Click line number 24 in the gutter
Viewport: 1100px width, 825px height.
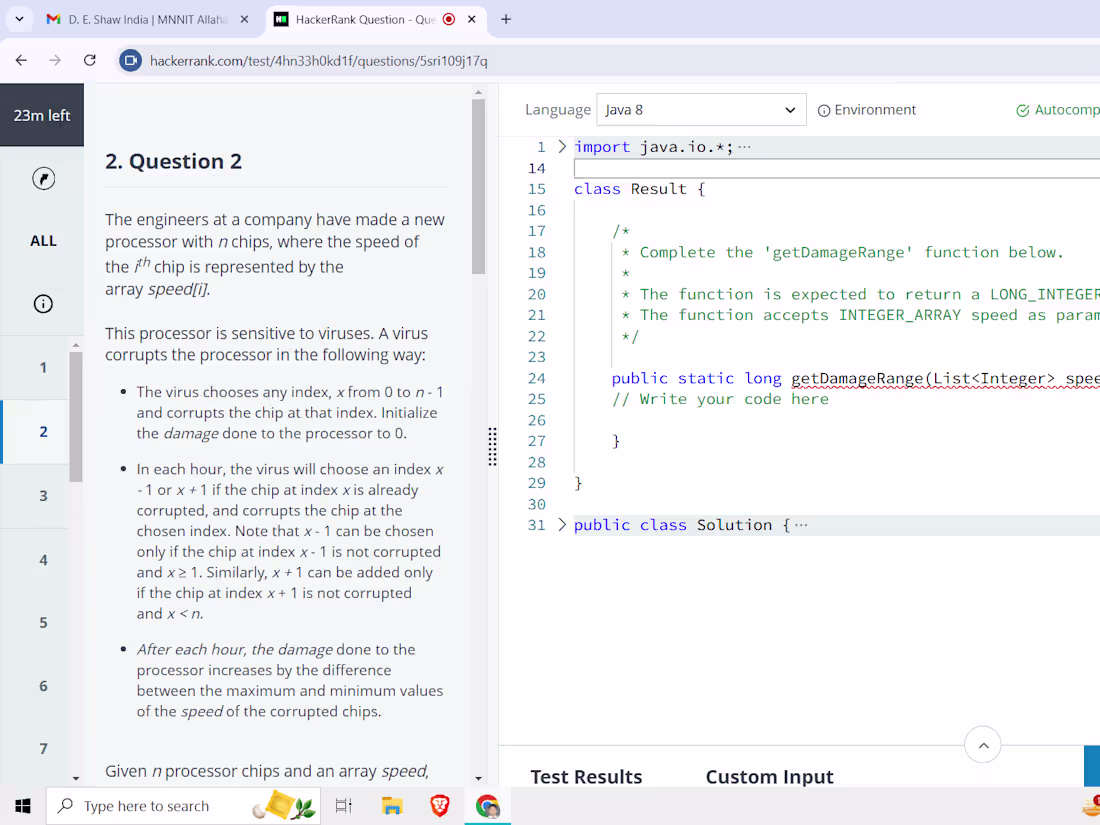point(537,379)
